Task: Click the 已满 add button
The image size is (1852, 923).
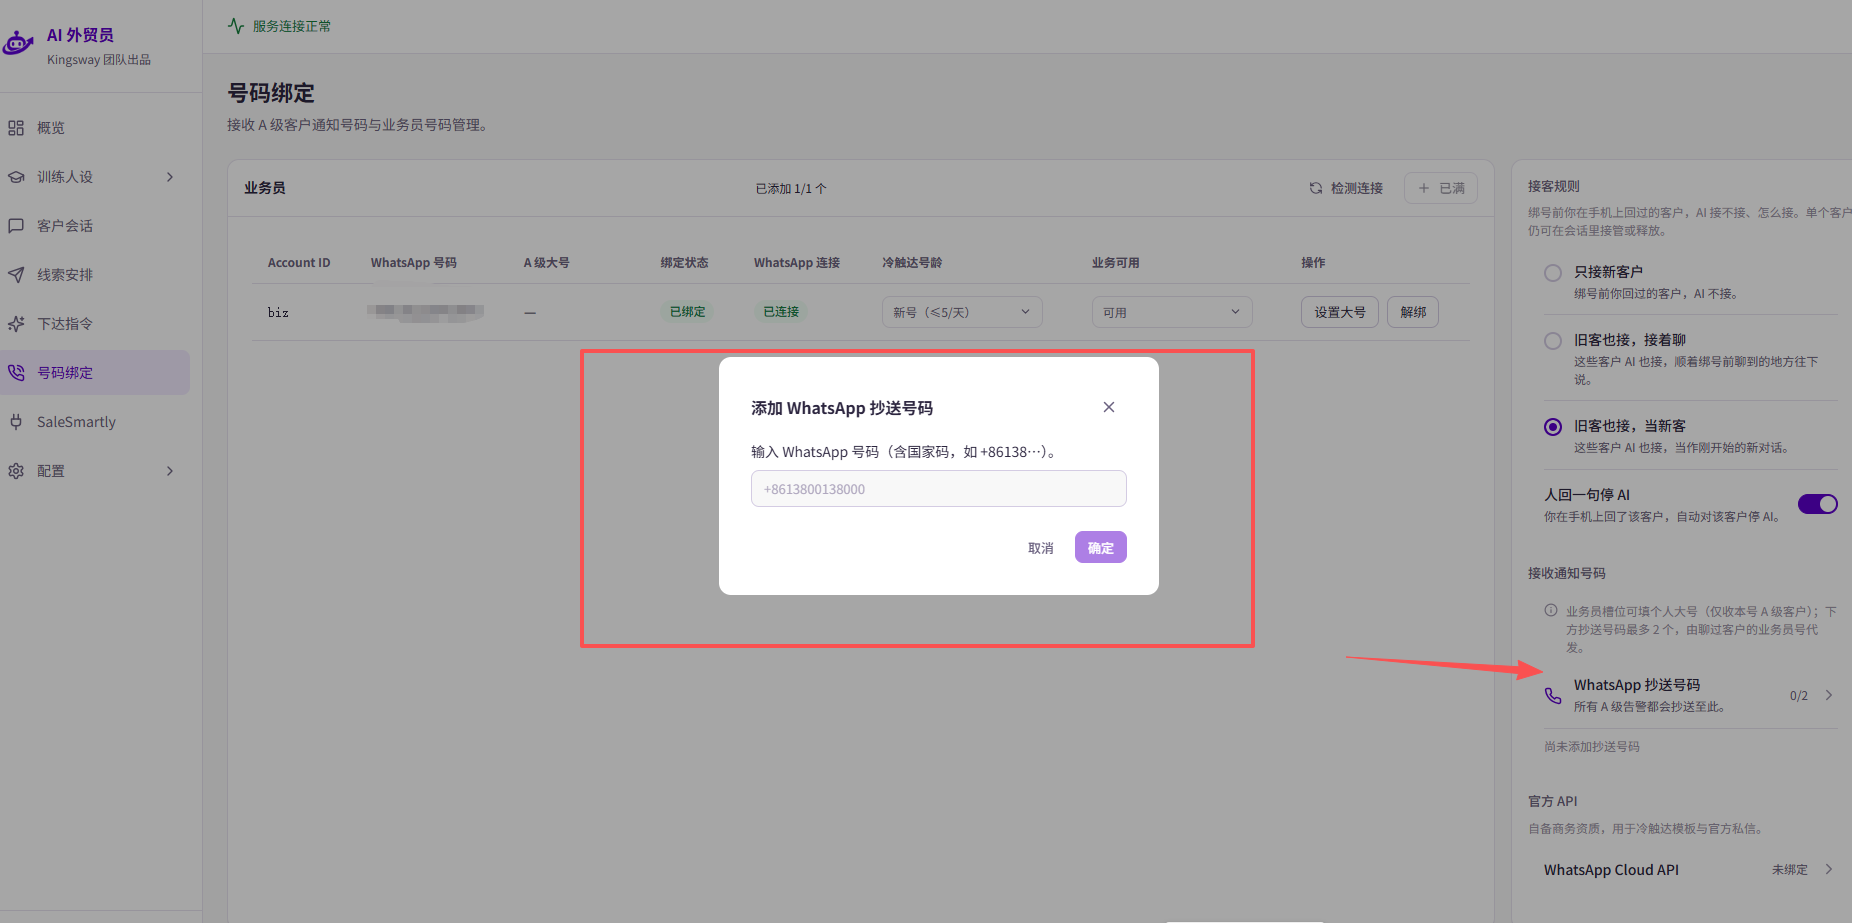Action: [1441, 188]
